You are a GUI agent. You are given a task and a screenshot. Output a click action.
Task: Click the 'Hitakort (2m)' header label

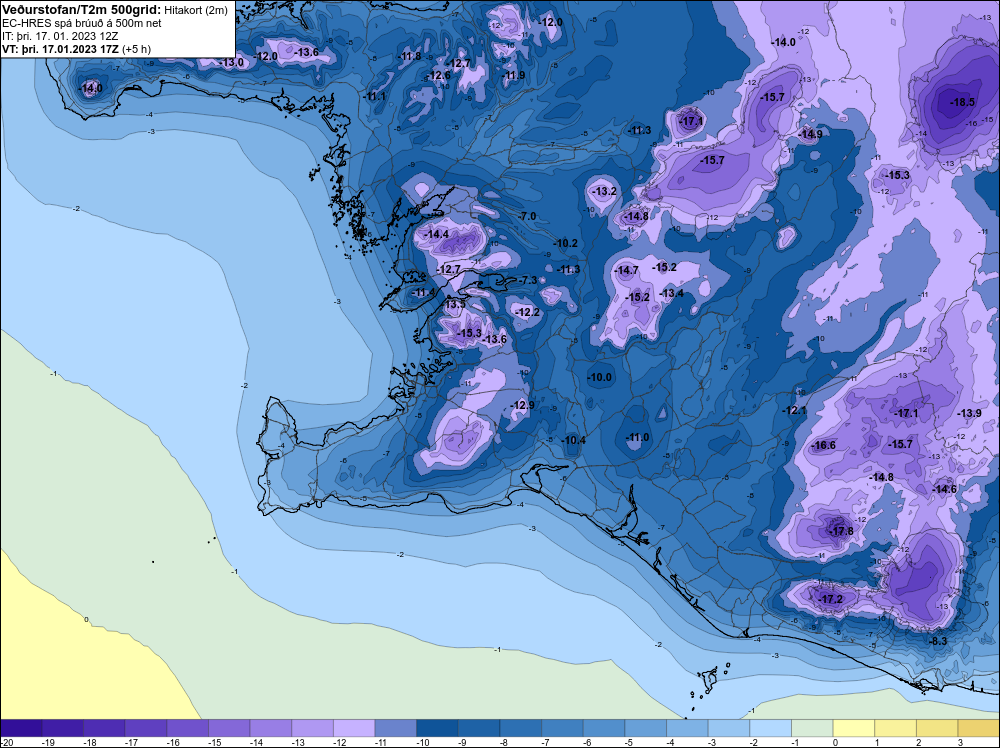click(196, 10)
